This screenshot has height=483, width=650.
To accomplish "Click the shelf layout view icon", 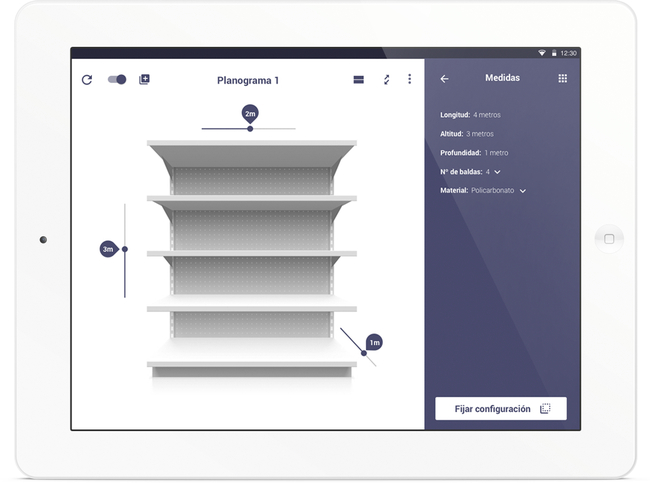I will point(359,79).
